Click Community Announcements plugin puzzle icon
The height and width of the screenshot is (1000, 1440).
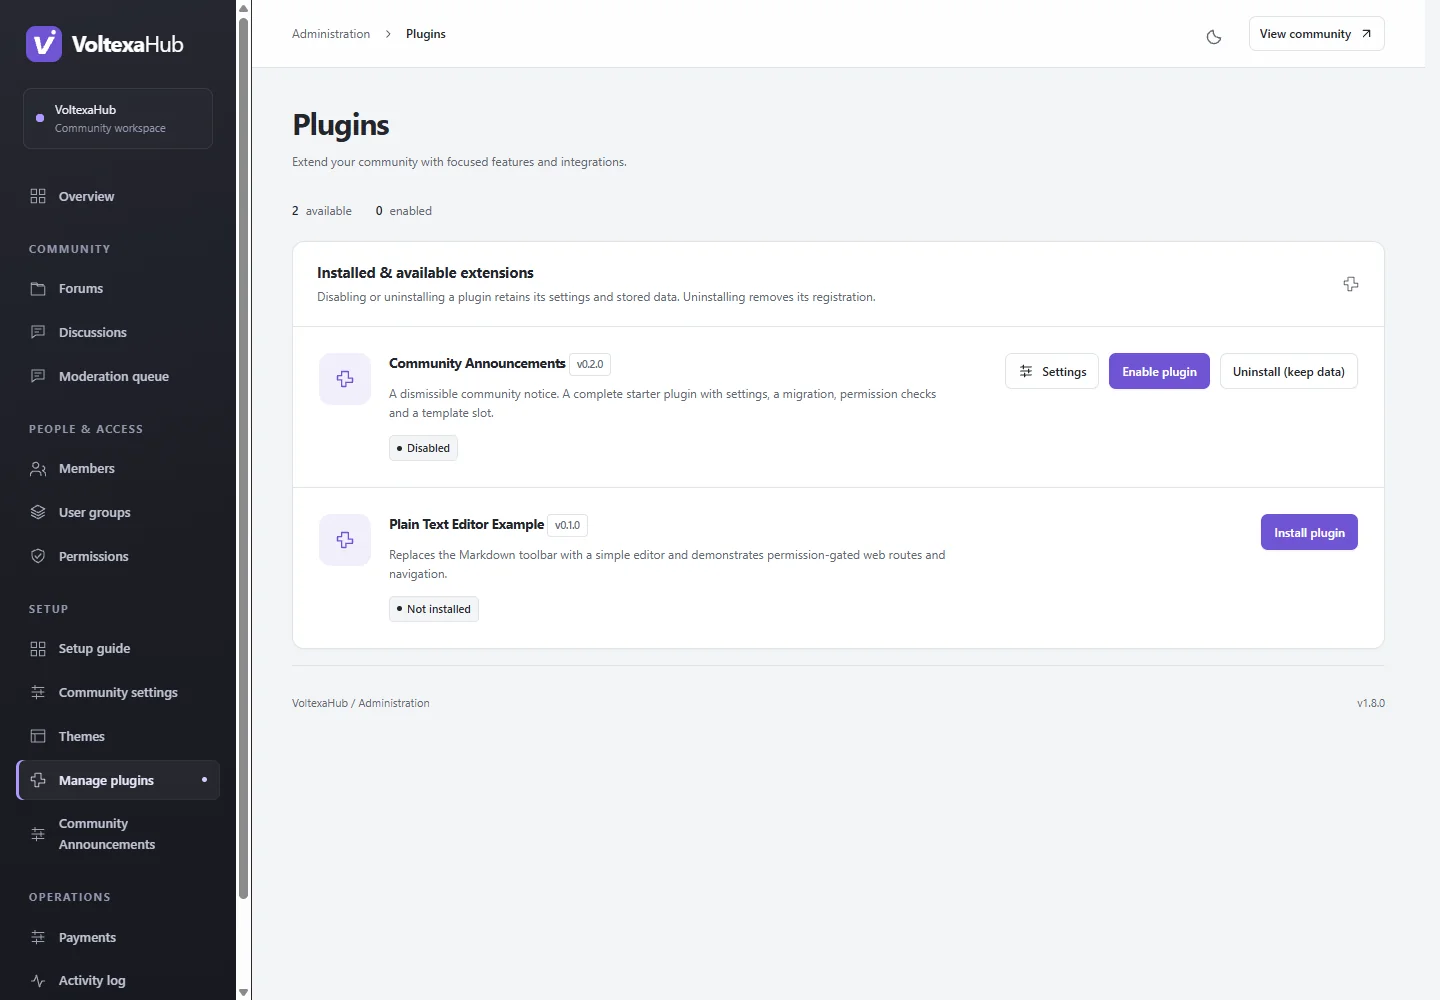click(345, 379)
